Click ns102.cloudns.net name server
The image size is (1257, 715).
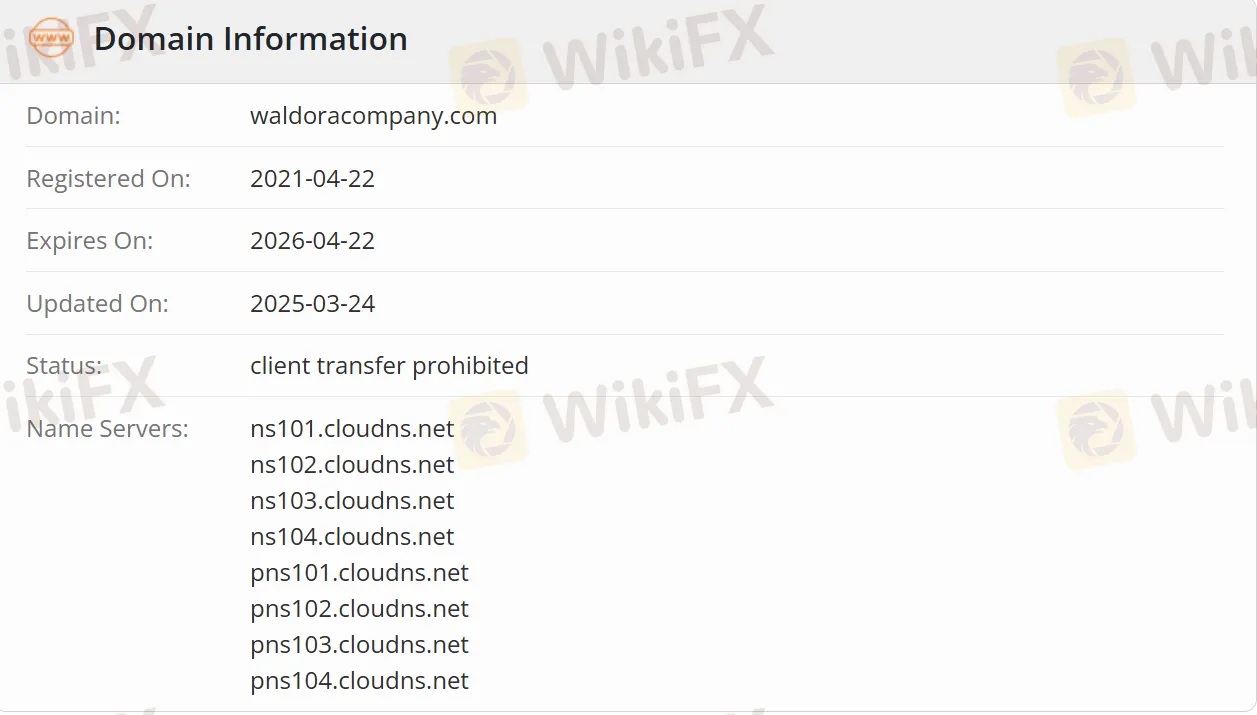352,465
